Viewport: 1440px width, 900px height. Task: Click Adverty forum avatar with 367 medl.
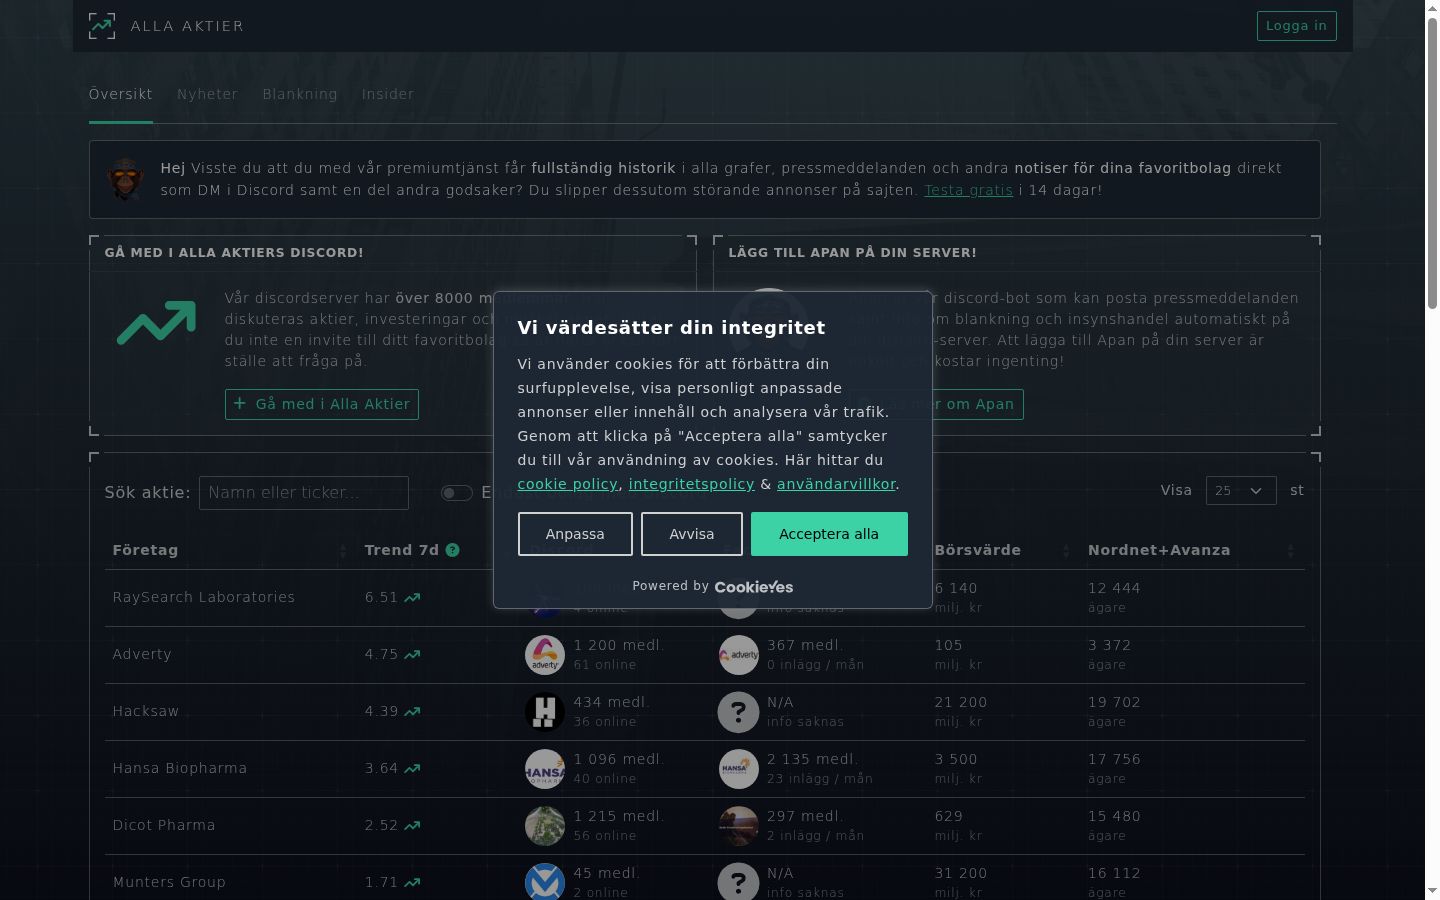(739, 655)
